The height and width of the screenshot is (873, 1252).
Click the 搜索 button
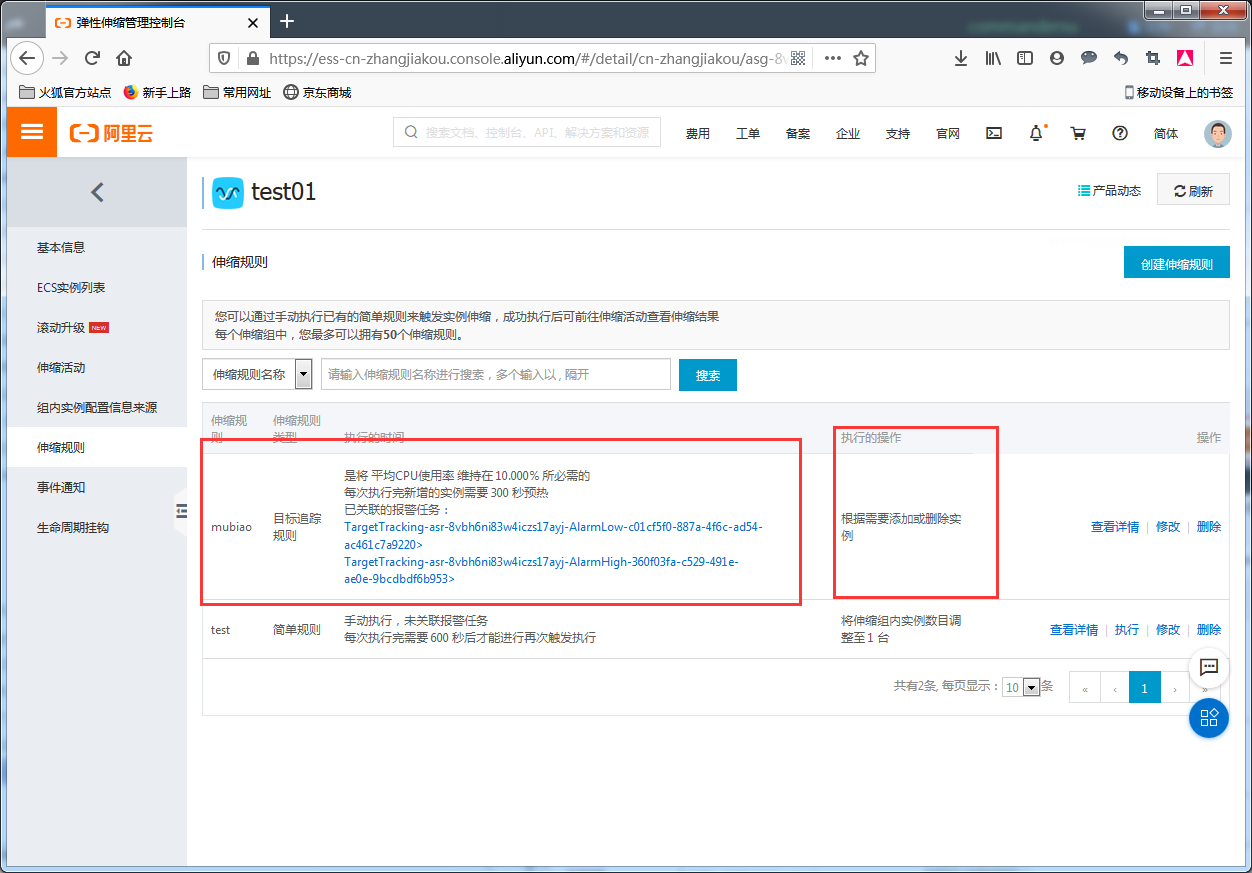click(707, 375)
